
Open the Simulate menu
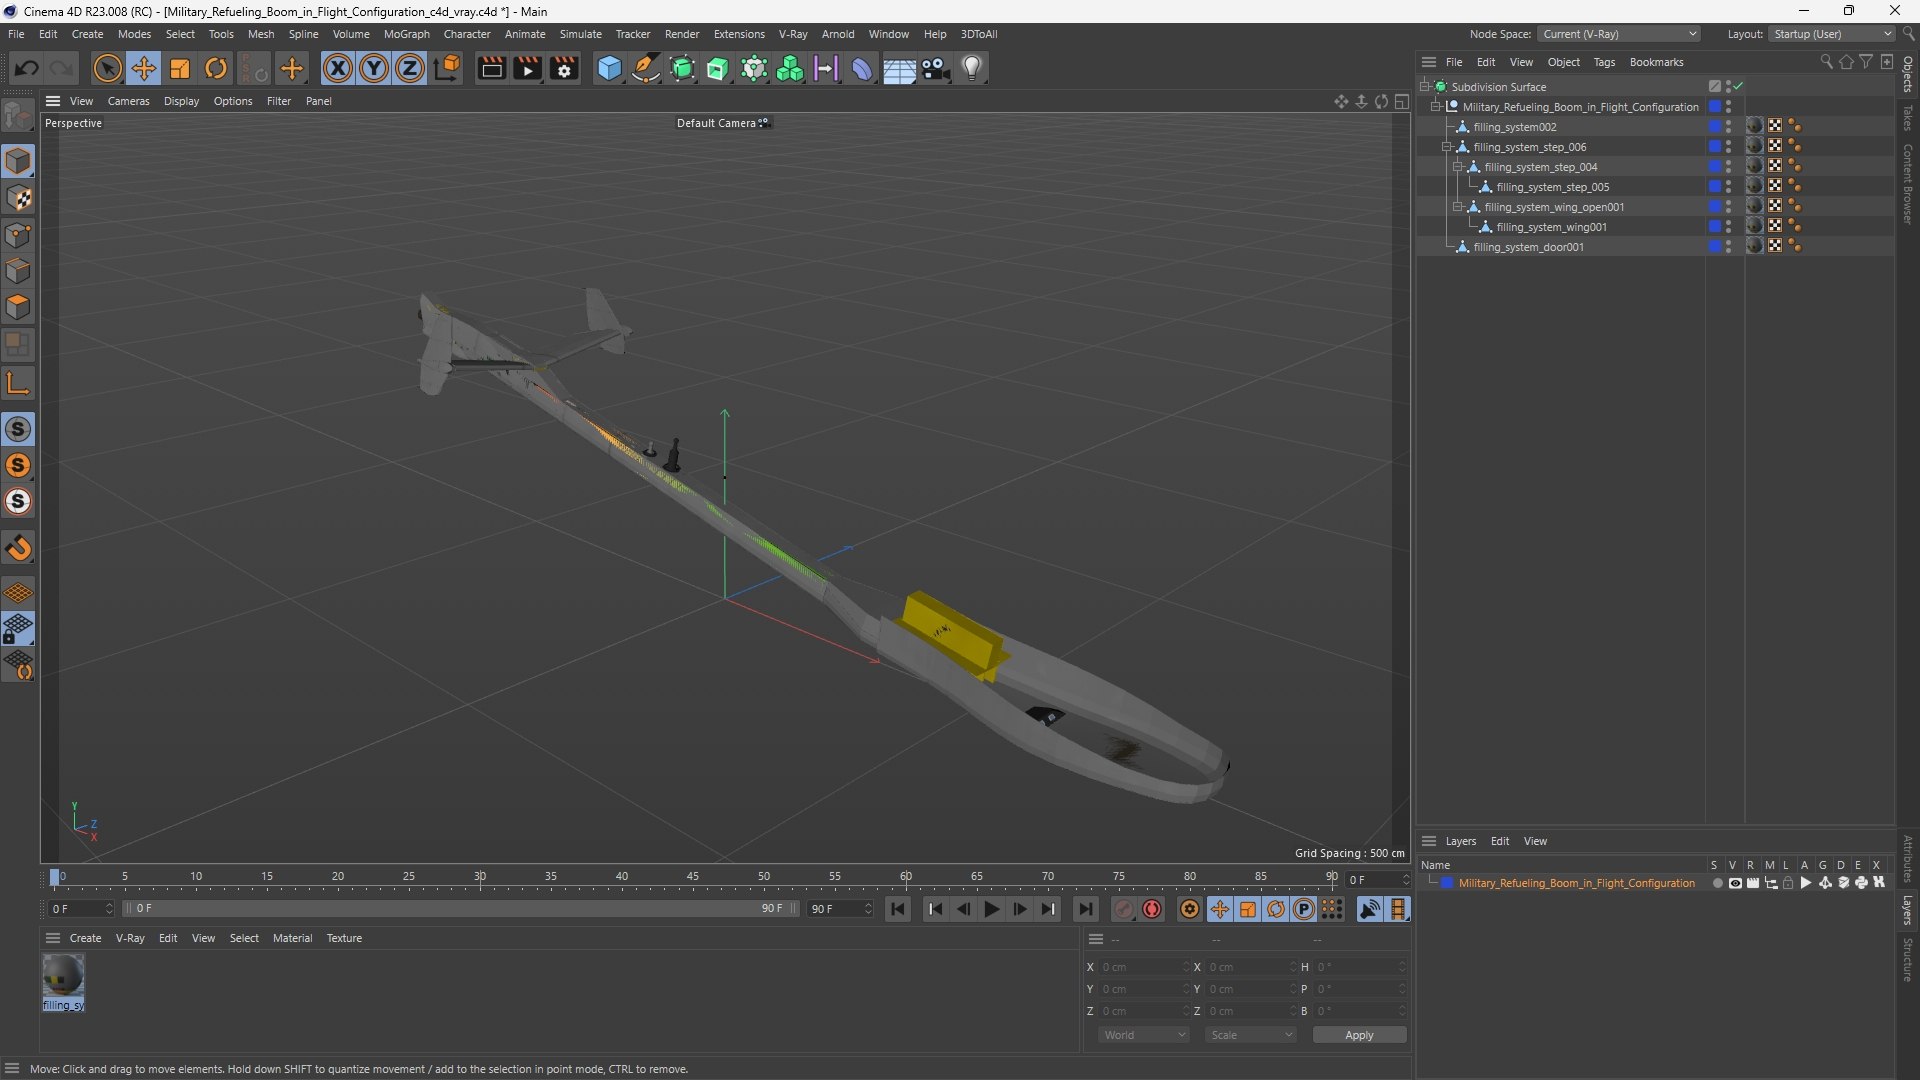tap(580, 34)
